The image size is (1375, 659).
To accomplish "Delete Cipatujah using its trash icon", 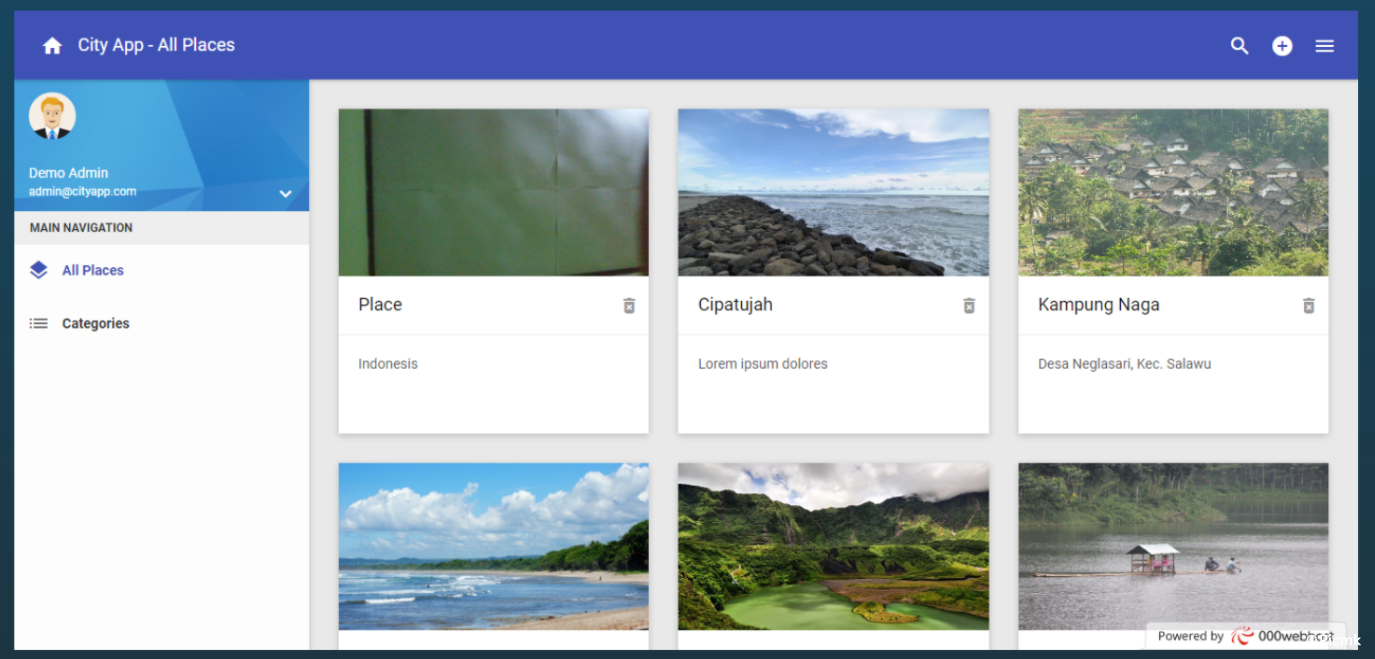I will (969, 306).
